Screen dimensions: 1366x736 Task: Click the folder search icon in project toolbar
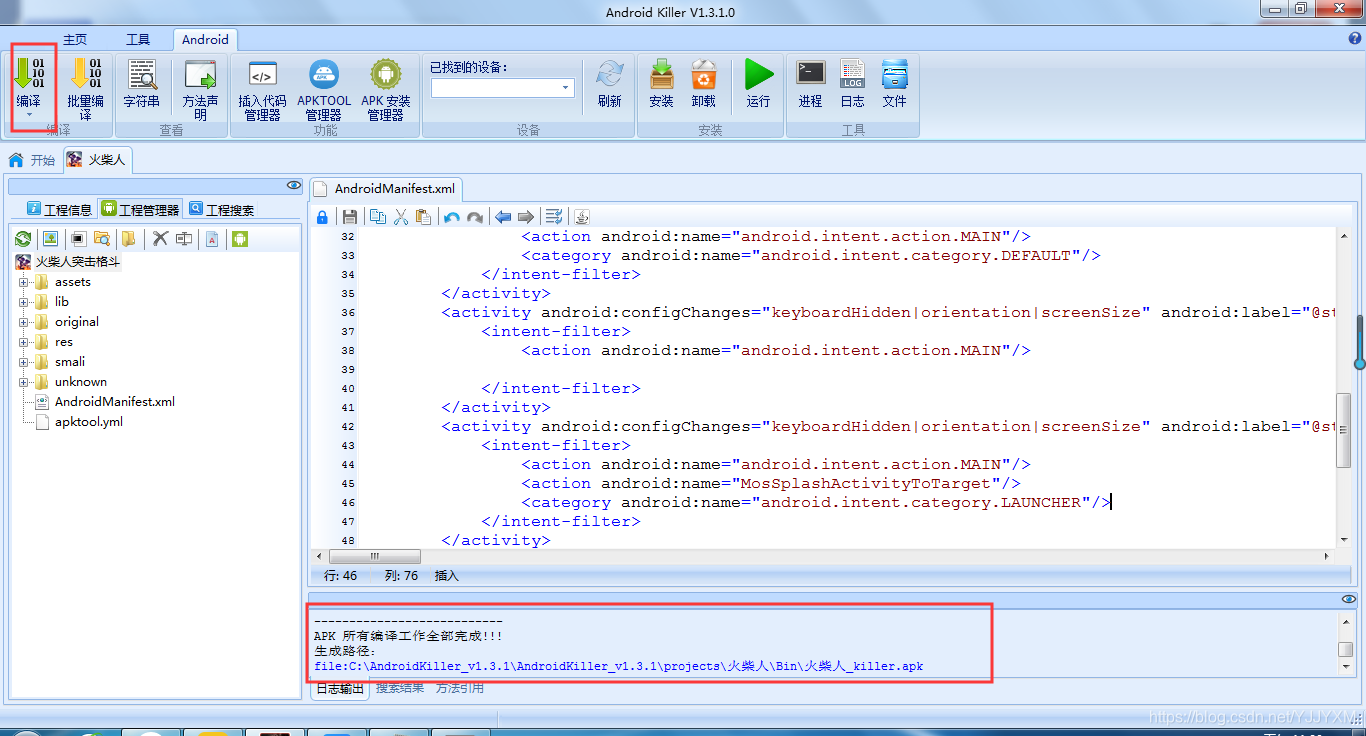102,239
